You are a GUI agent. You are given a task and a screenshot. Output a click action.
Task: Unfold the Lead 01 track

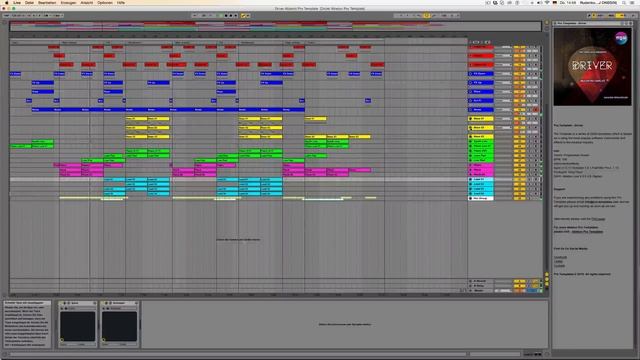(471, 180)
